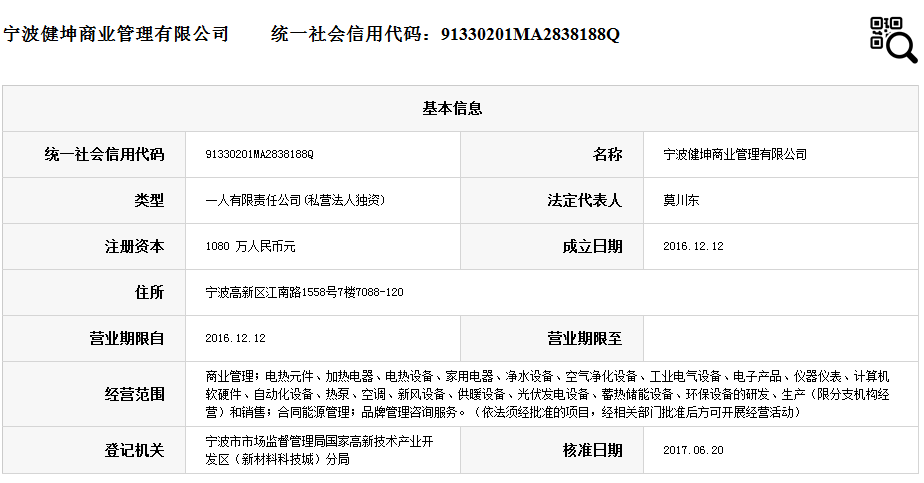Click the 成立日期 field label
The image size is (924, 483).
coord(592,246)
